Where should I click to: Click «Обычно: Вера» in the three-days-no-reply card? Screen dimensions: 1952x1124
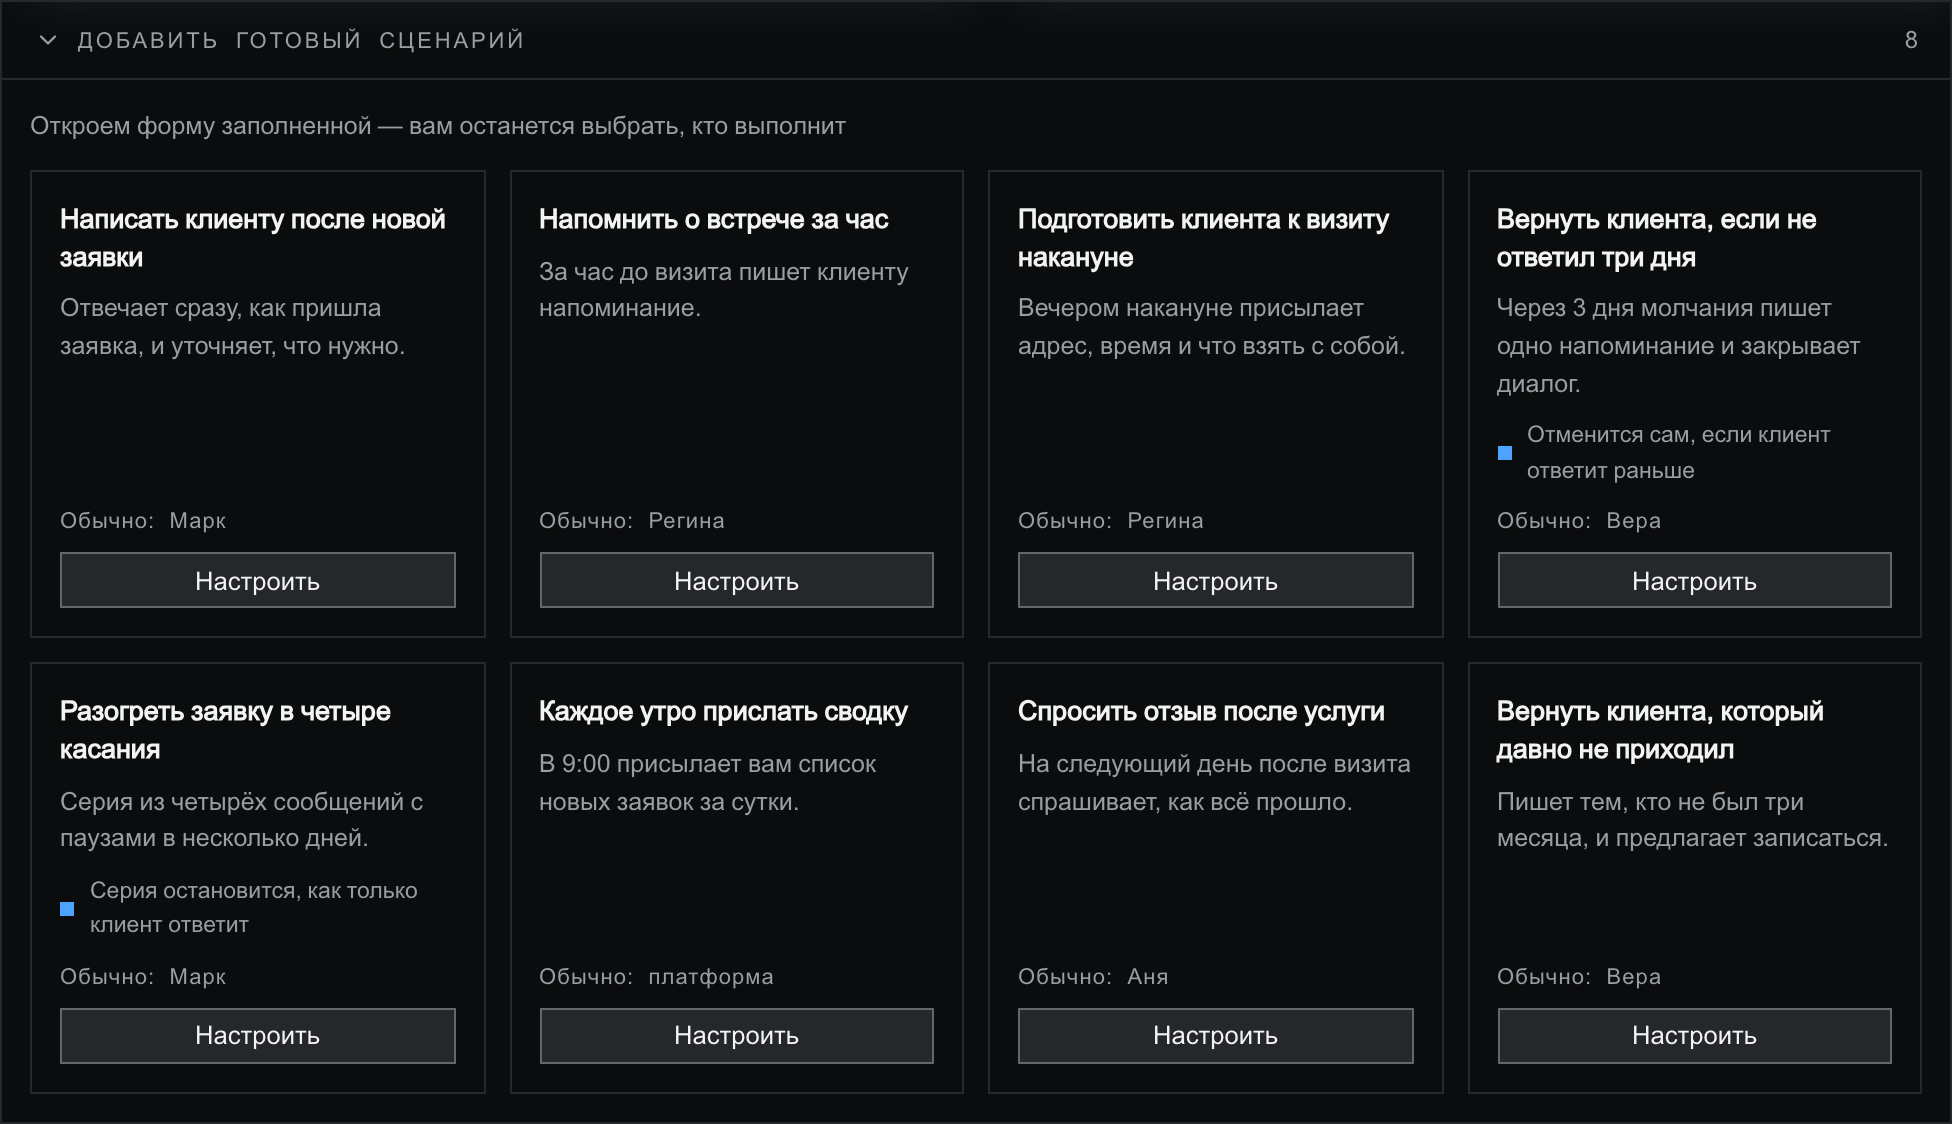(1579, 520)
